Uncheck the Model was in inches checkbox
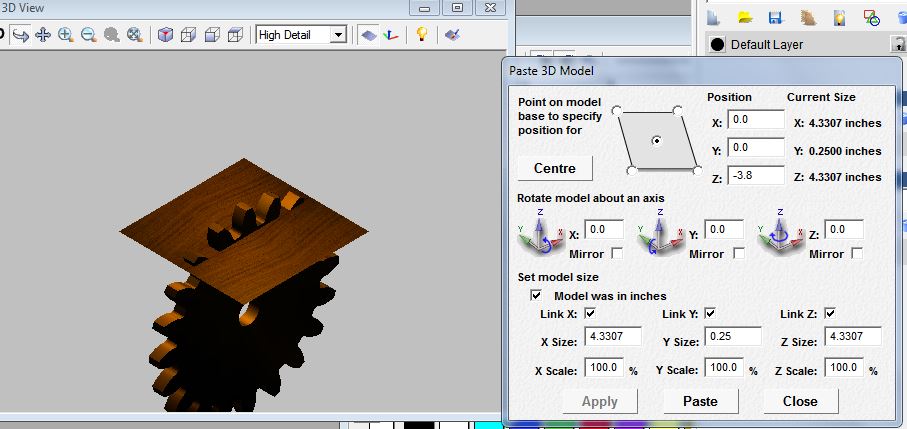The width and height of the screenshot is (907, 429). [536, 296]
